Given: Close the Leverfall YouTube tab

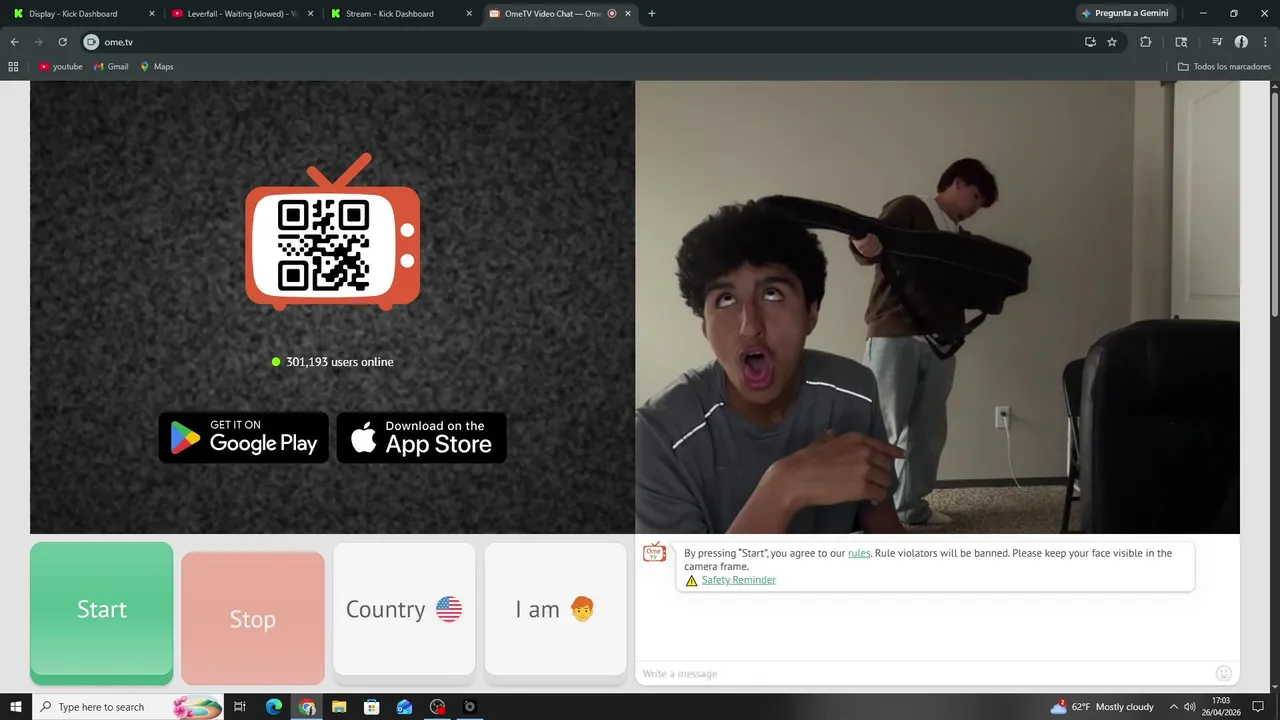Looking at the screenshot, I should click(310, 14).
